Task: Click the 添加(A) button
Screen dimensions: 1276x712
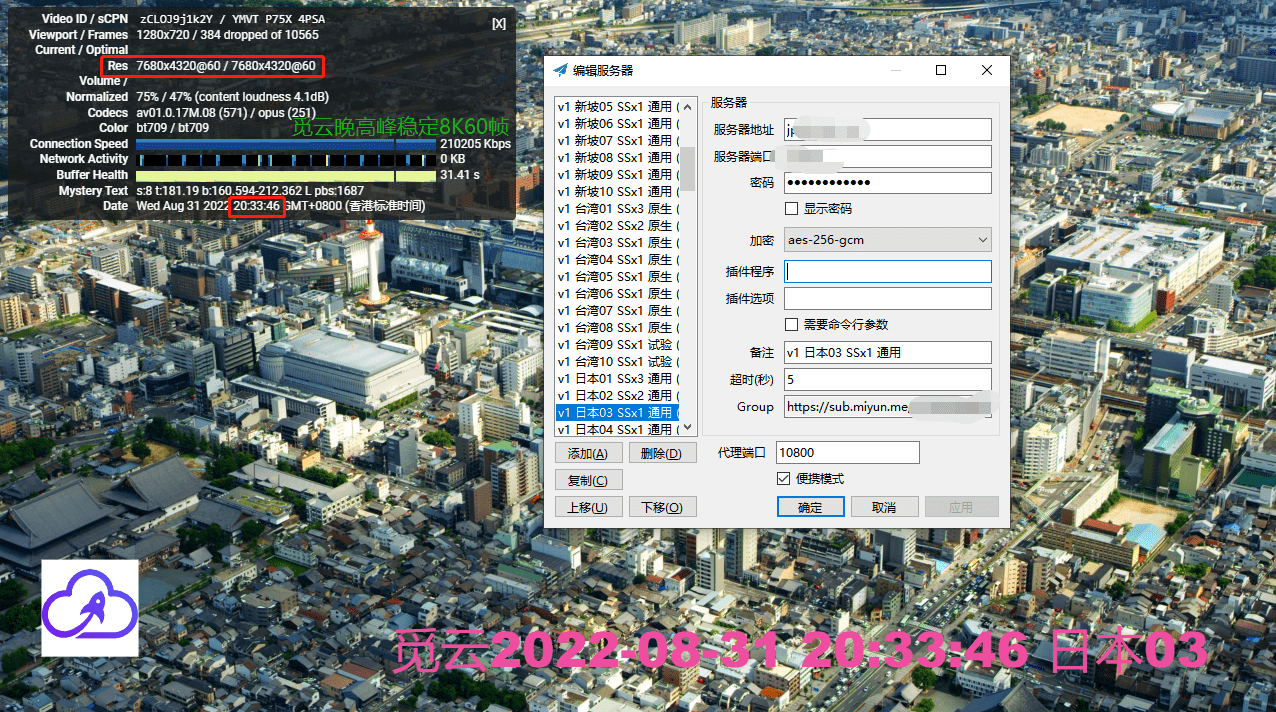Action: tap(588, 453)
